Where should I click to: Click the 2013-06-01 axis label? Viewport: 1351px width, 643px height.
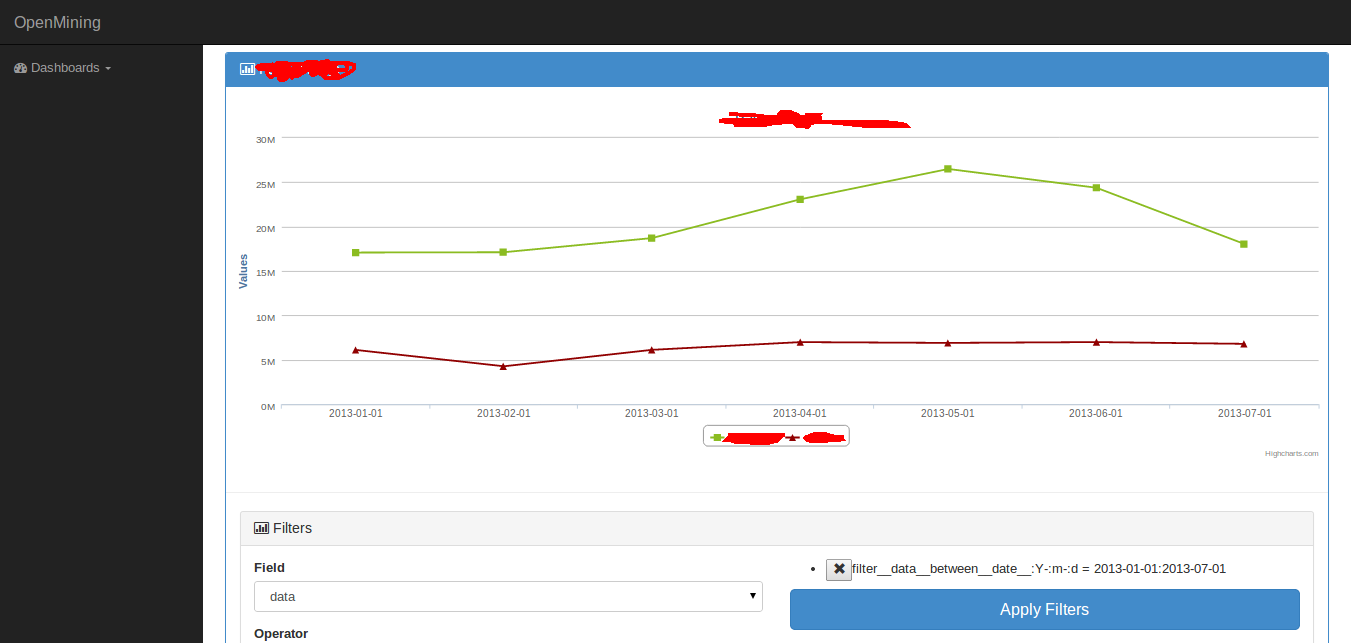coord(1095,413)
